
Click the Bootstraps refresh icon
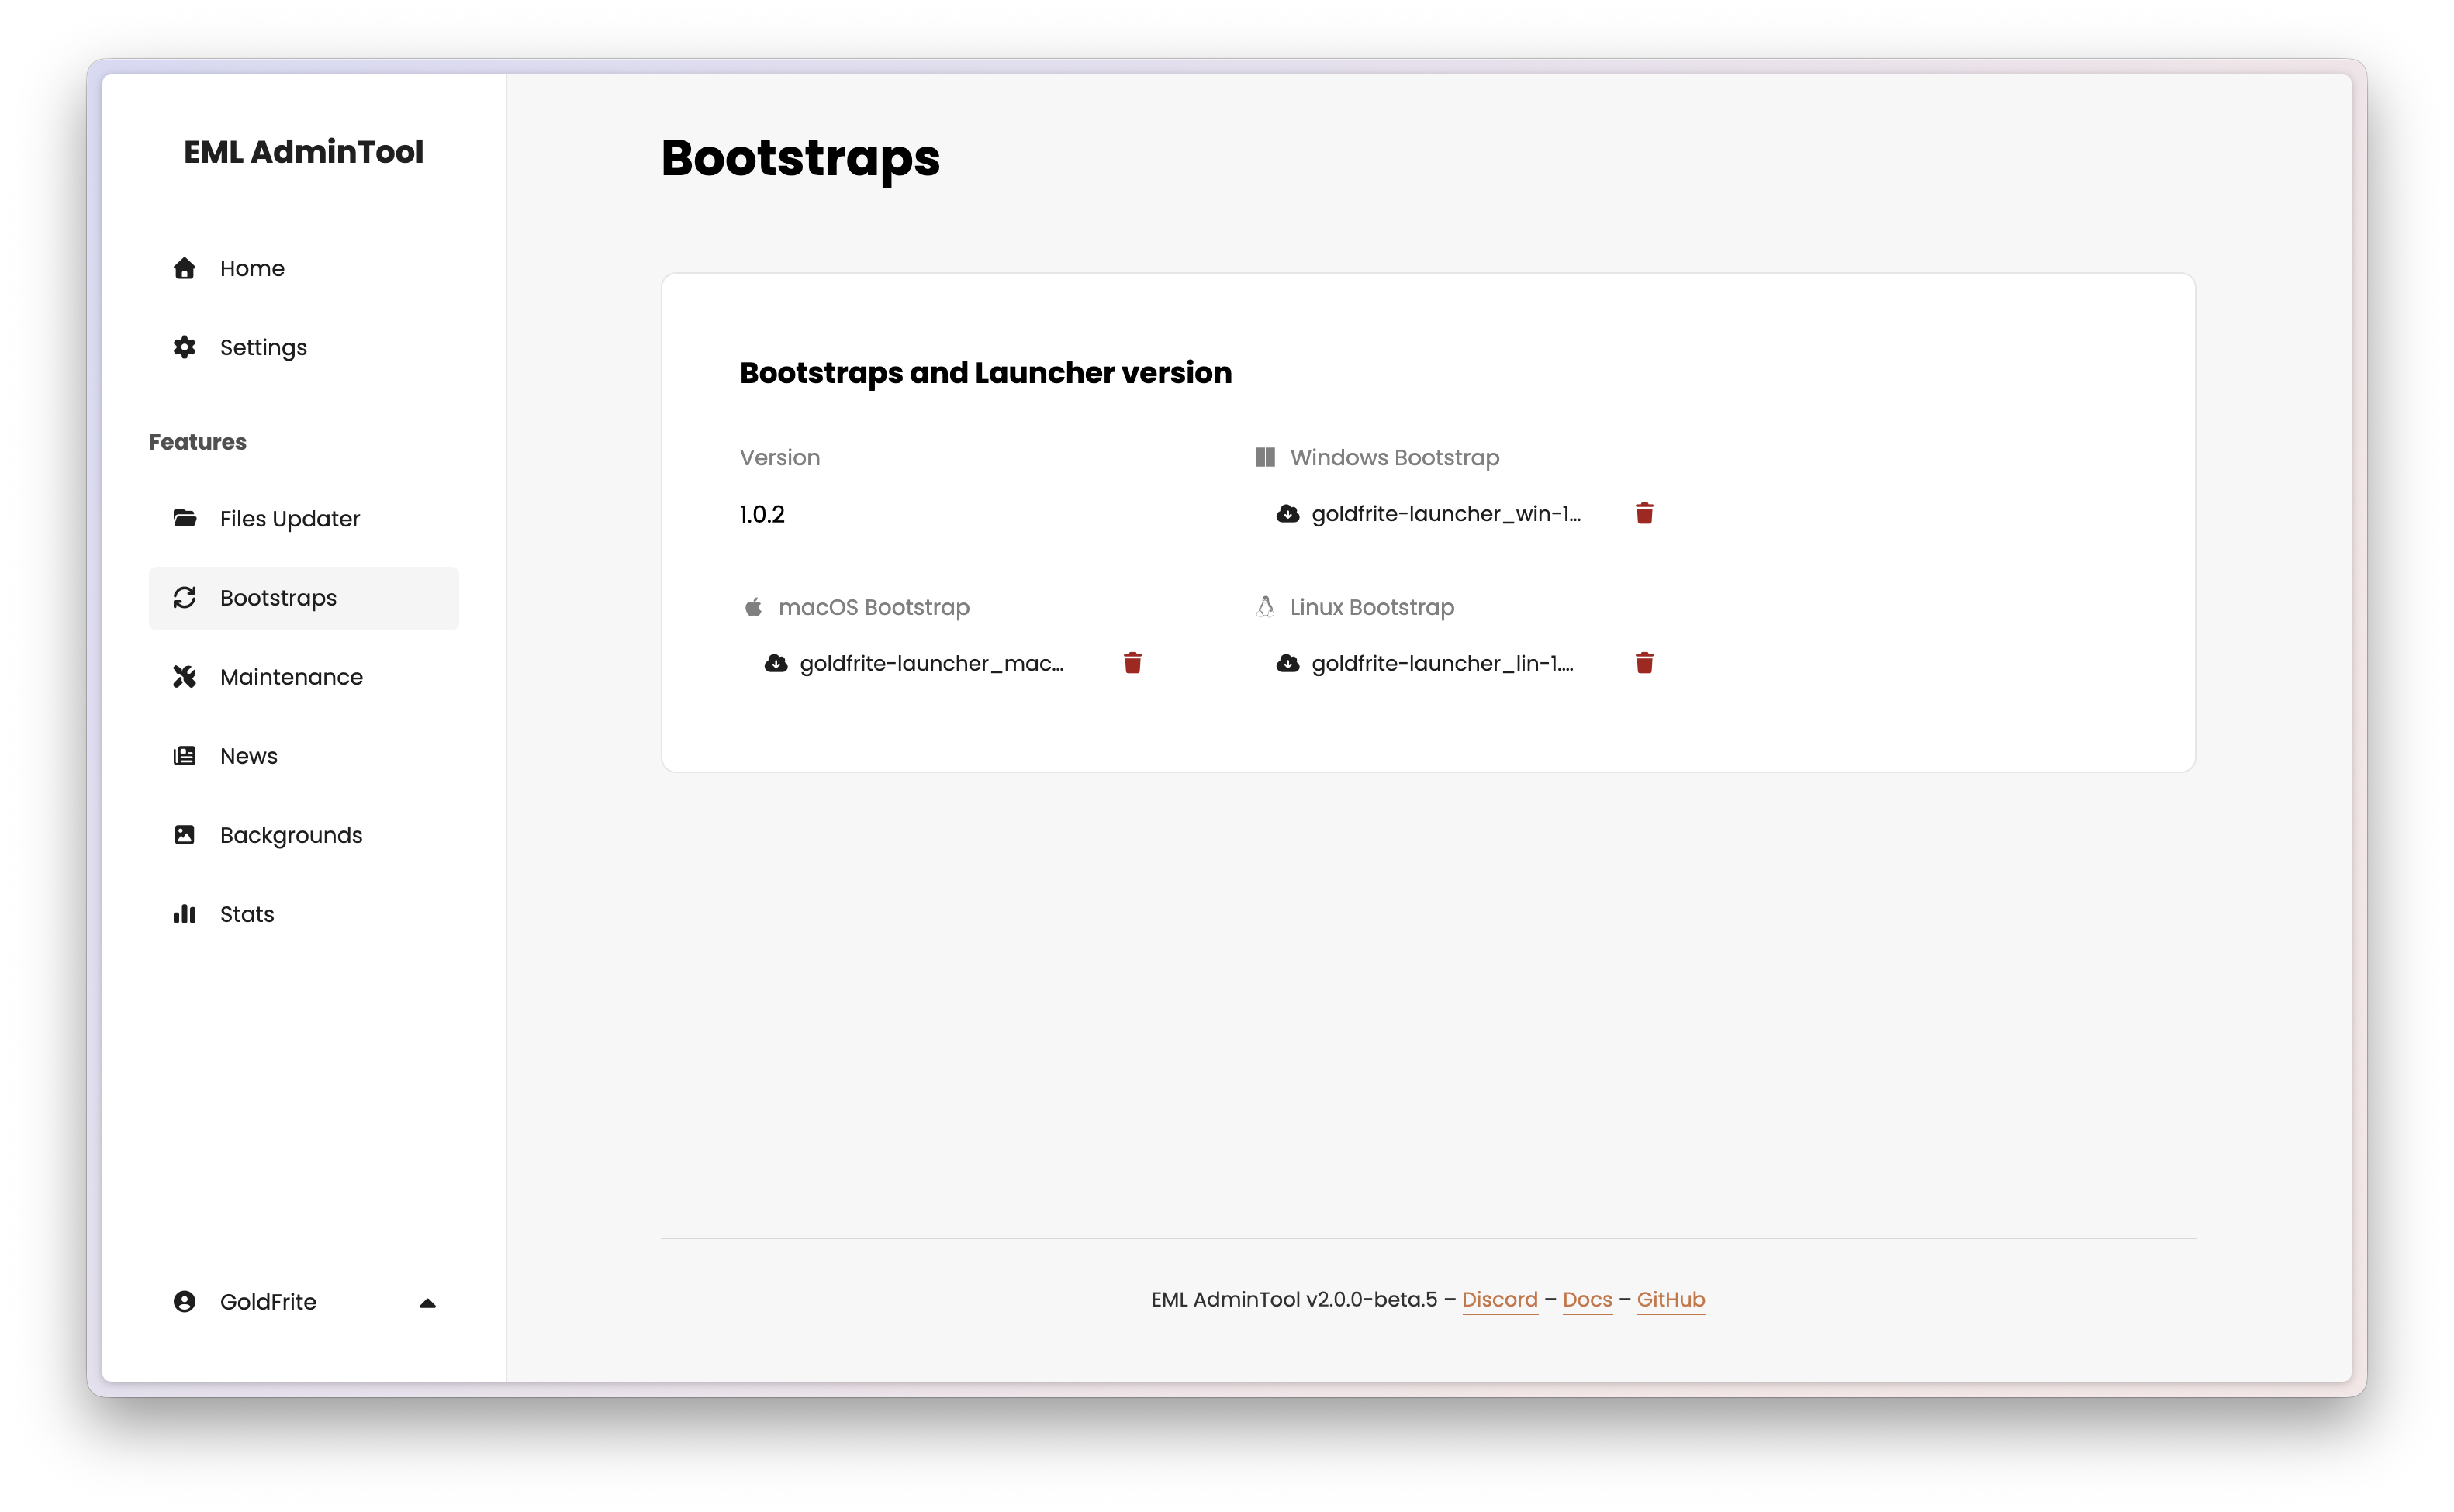(x=185, y=597)
